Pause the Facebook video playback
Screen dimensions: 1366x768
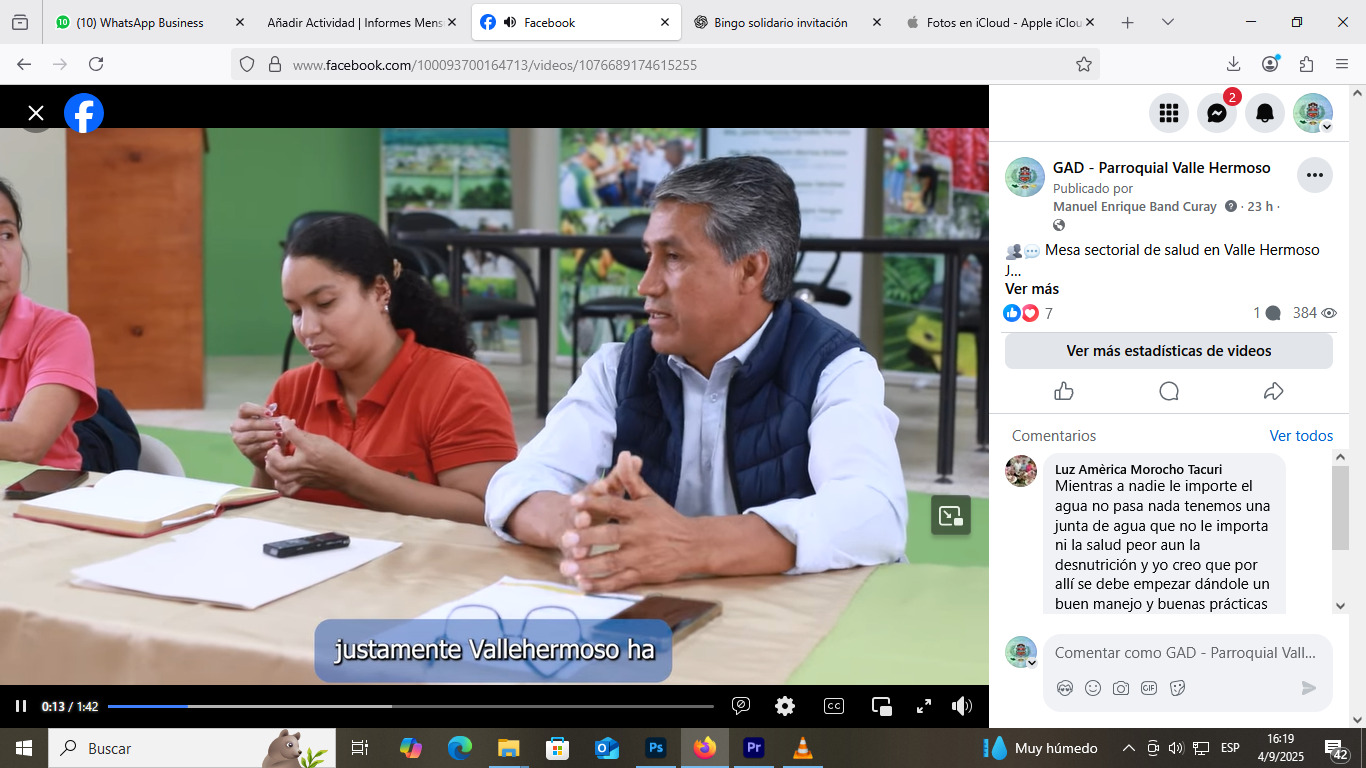[x=21, y=706]
